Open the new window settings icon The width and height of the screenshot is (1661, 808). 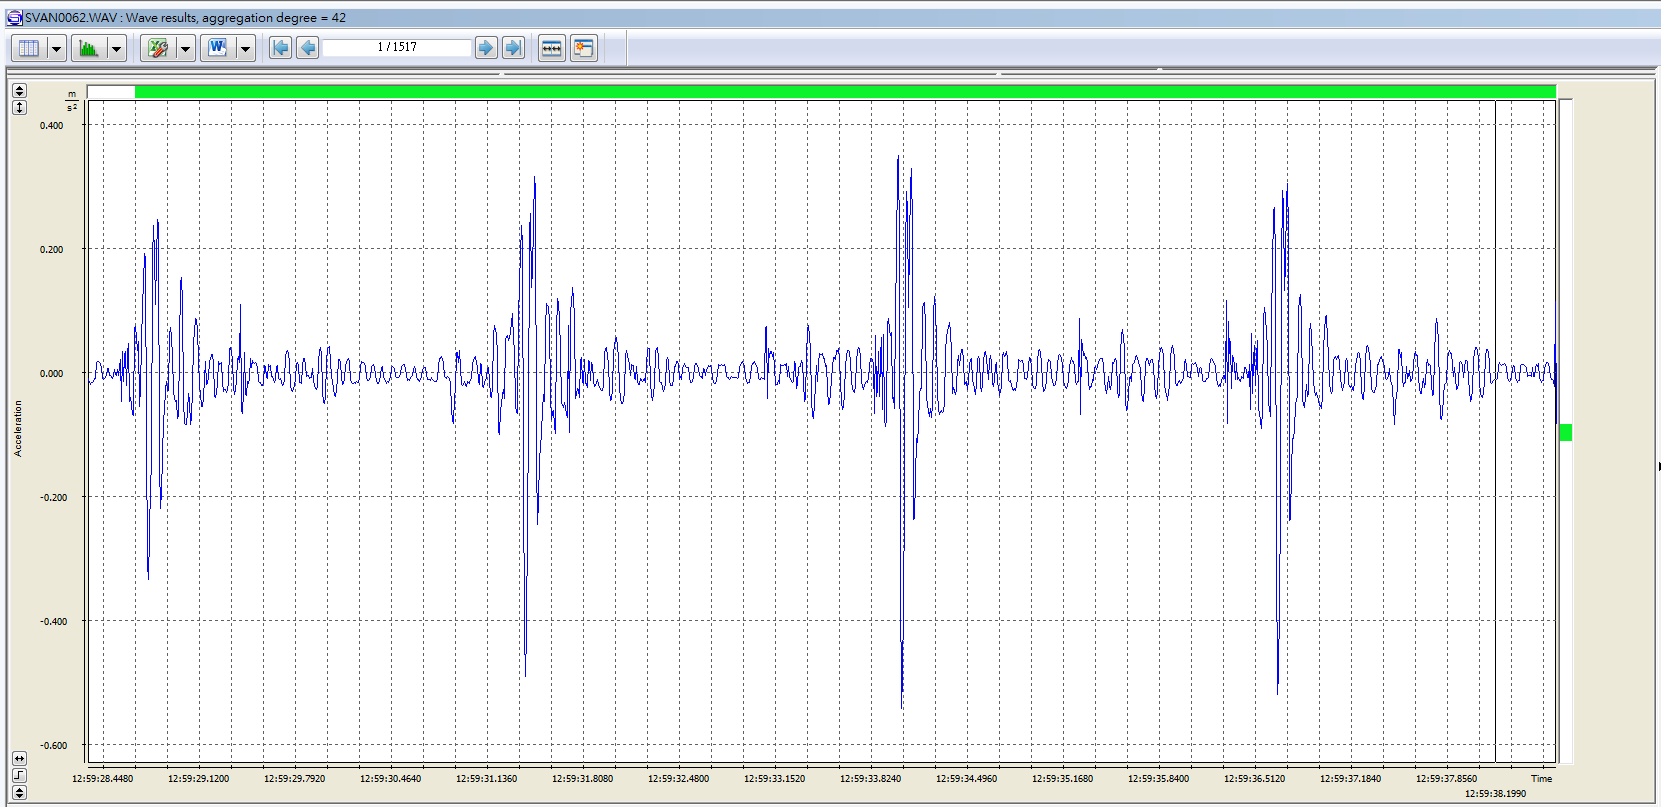(x=584, y=48)
